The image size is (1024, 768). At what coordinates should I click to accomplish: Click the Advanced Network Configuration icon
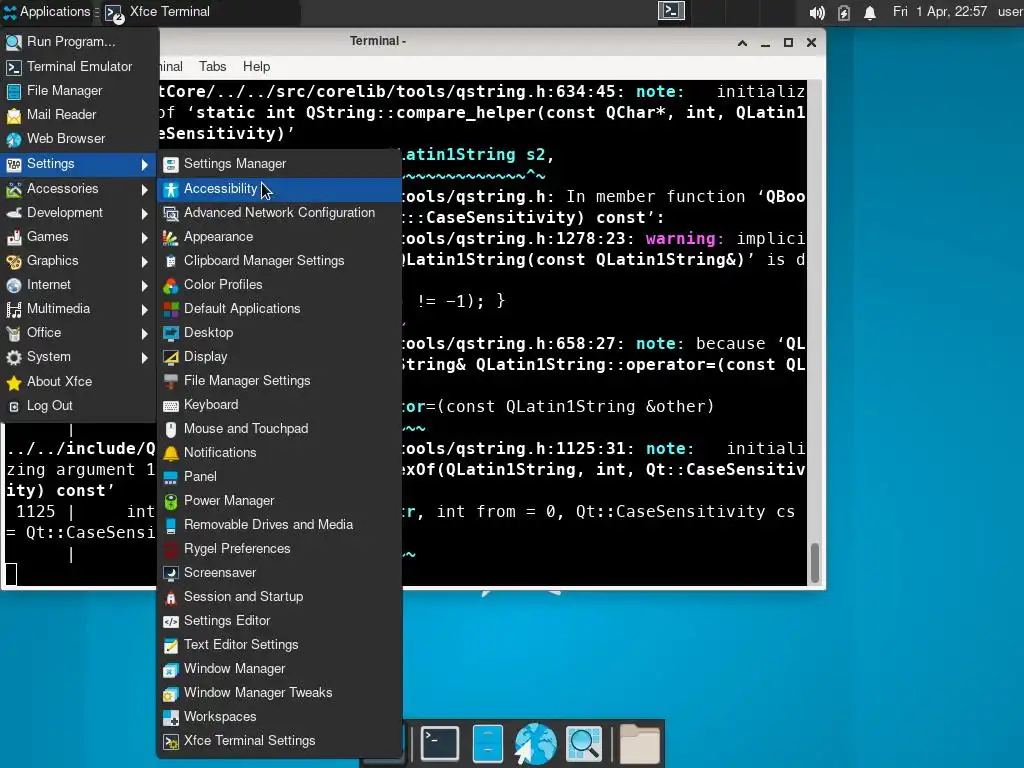170,214
